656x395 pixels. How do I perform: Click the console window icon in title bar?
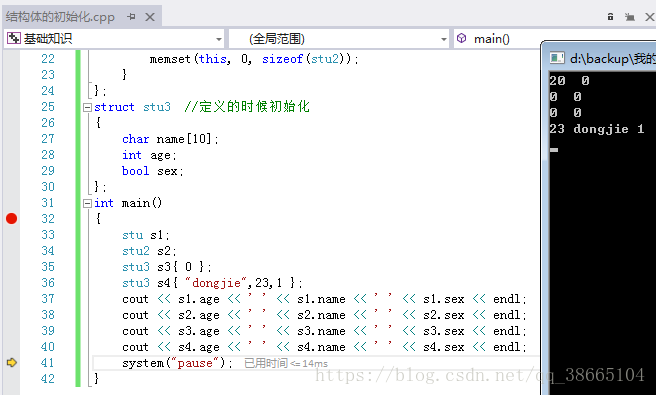point(557,58)
